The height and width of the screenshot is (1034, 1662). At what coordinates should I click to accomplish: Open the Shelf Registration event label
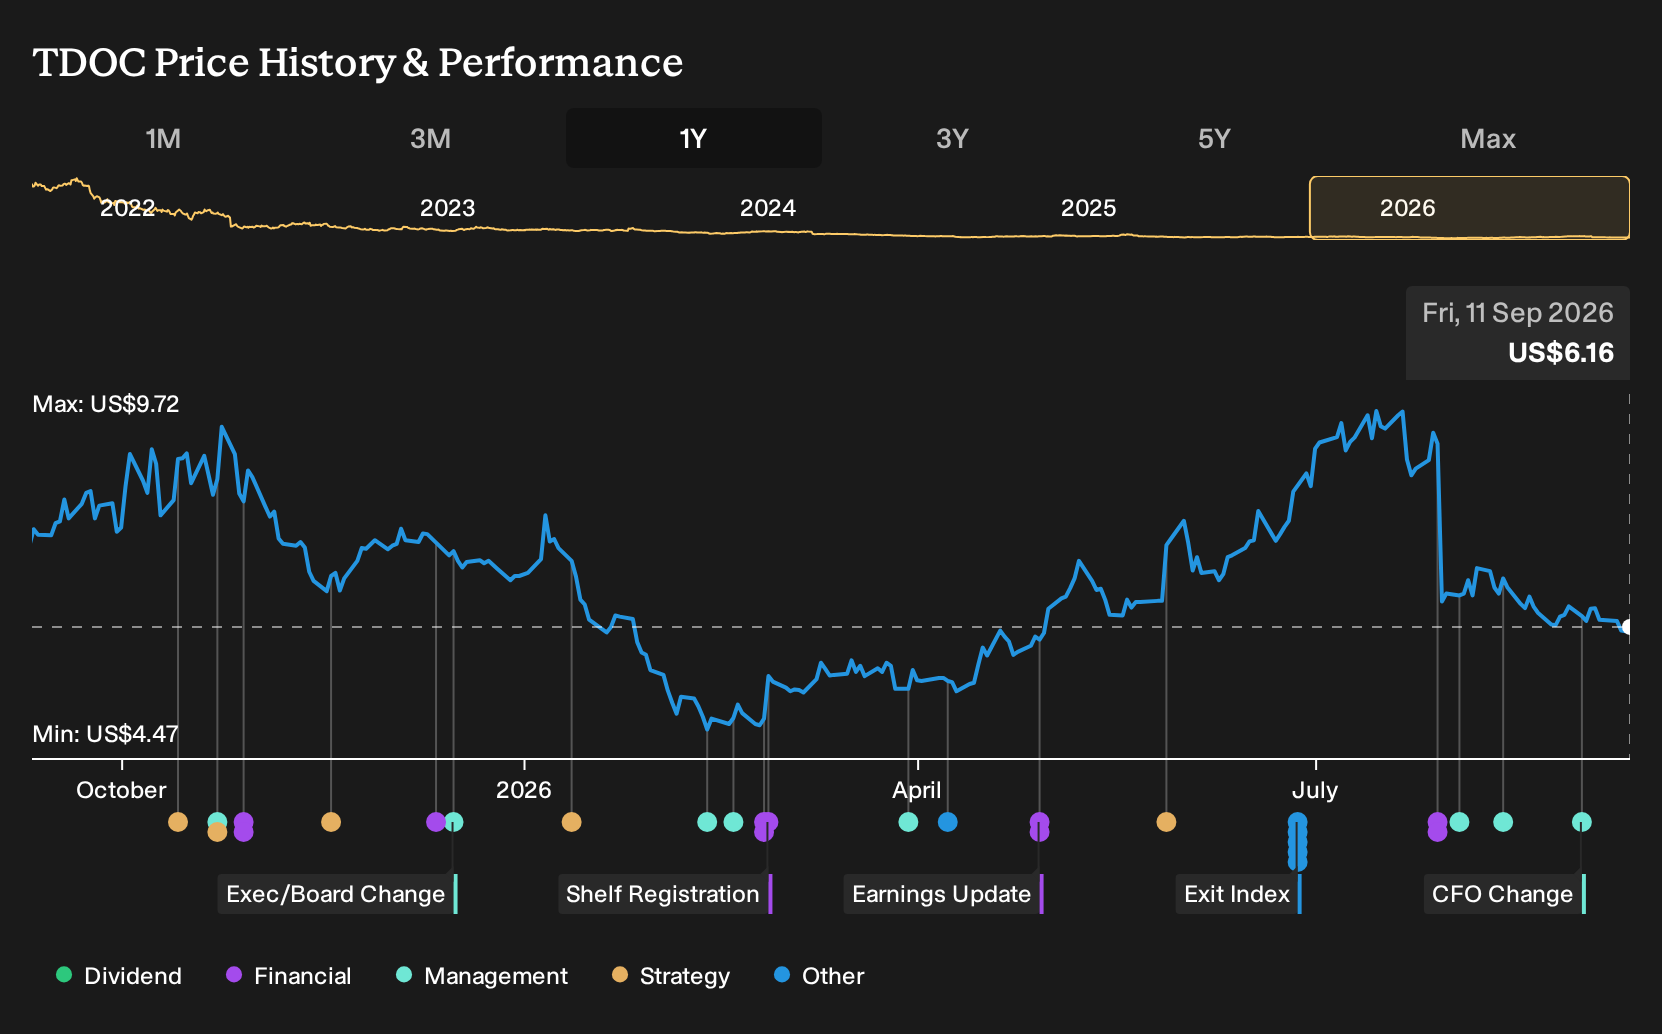point(664,894)
